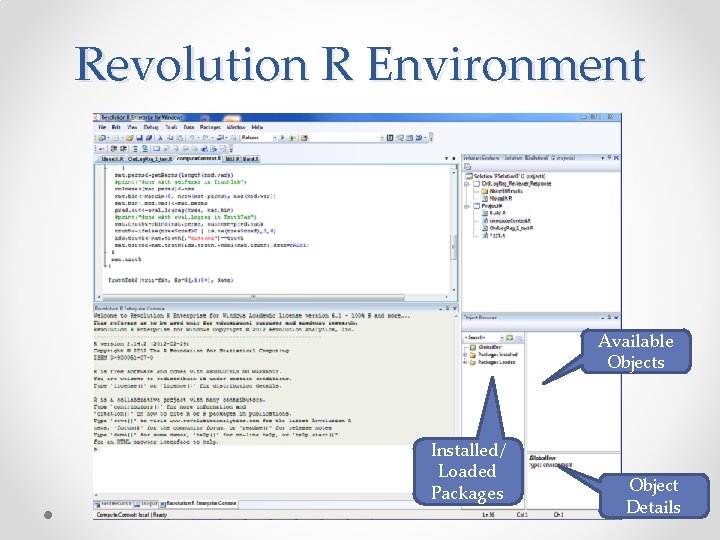Screen dimensions: 720x540
Task: Click the Open File folder icon
Action: tap(129, 138)
